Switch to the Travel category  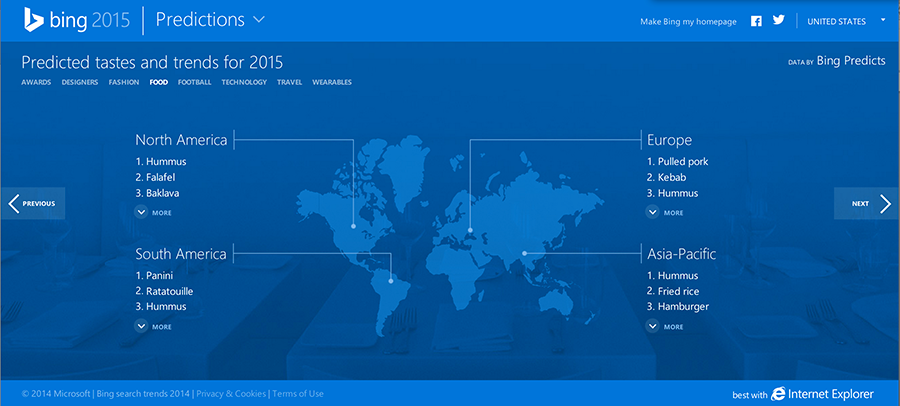coord(289,82)
